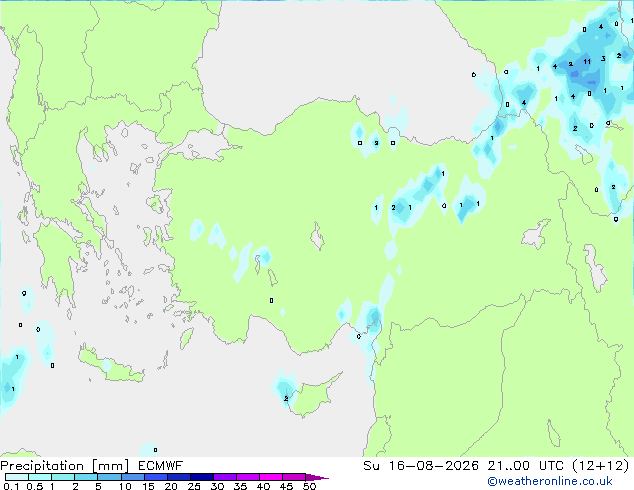Click the 15–20 mm legend color box
This screenshot has height=490, width=634.
coord(156,477)
